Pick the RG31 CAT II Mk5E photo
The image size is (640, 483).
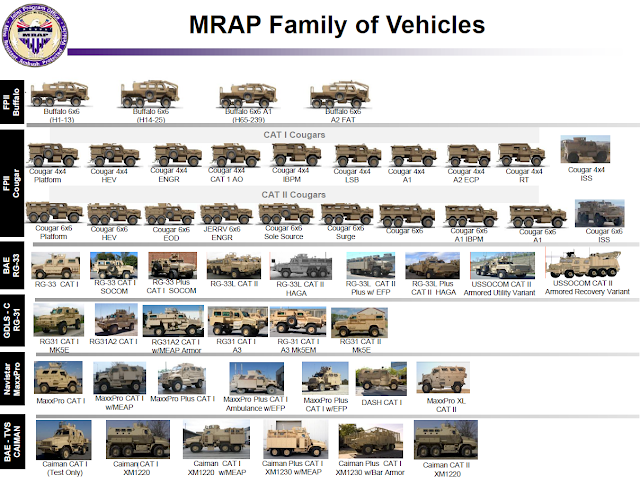(359, 323)
